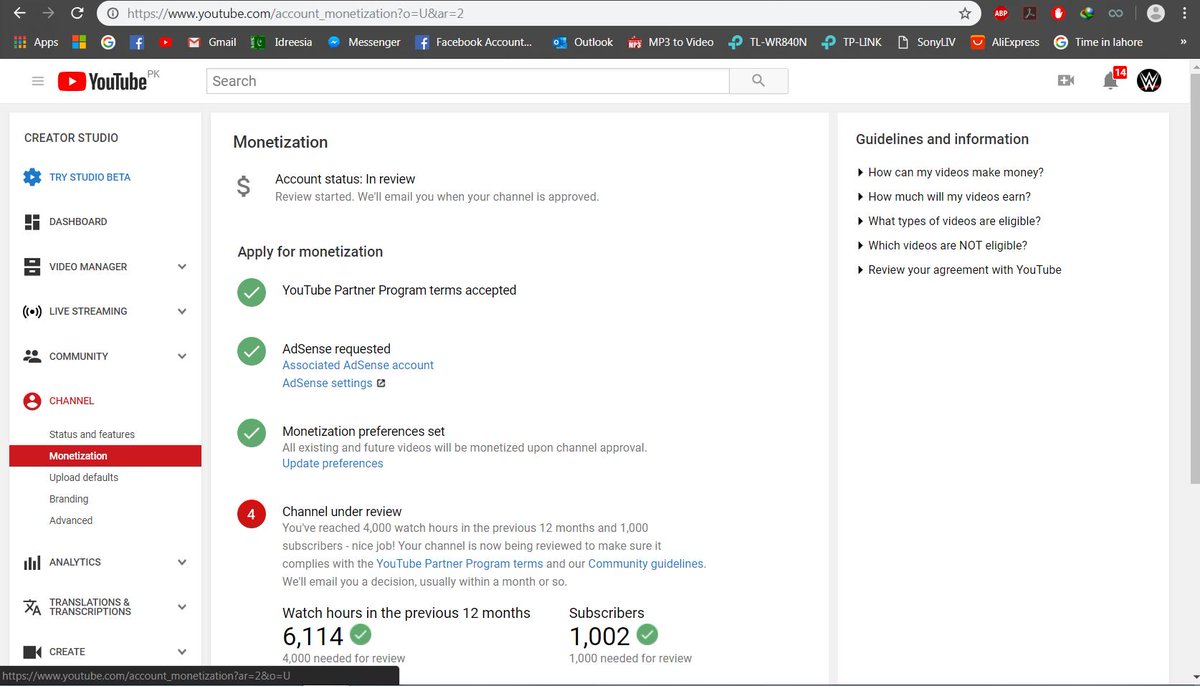Expand the Create section
1200x686 pixels.
coord(182,651)
